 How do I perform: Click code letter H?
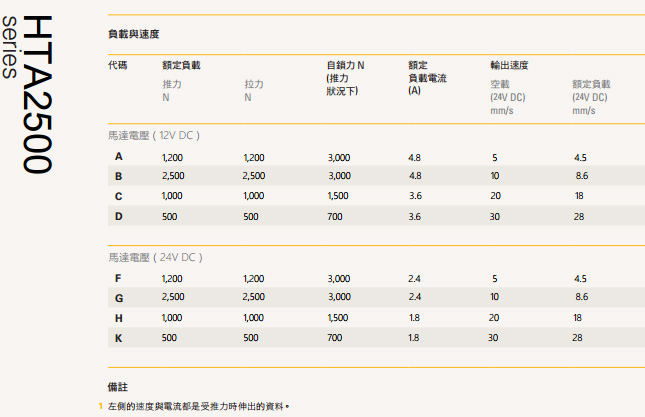tap(118, 318)
